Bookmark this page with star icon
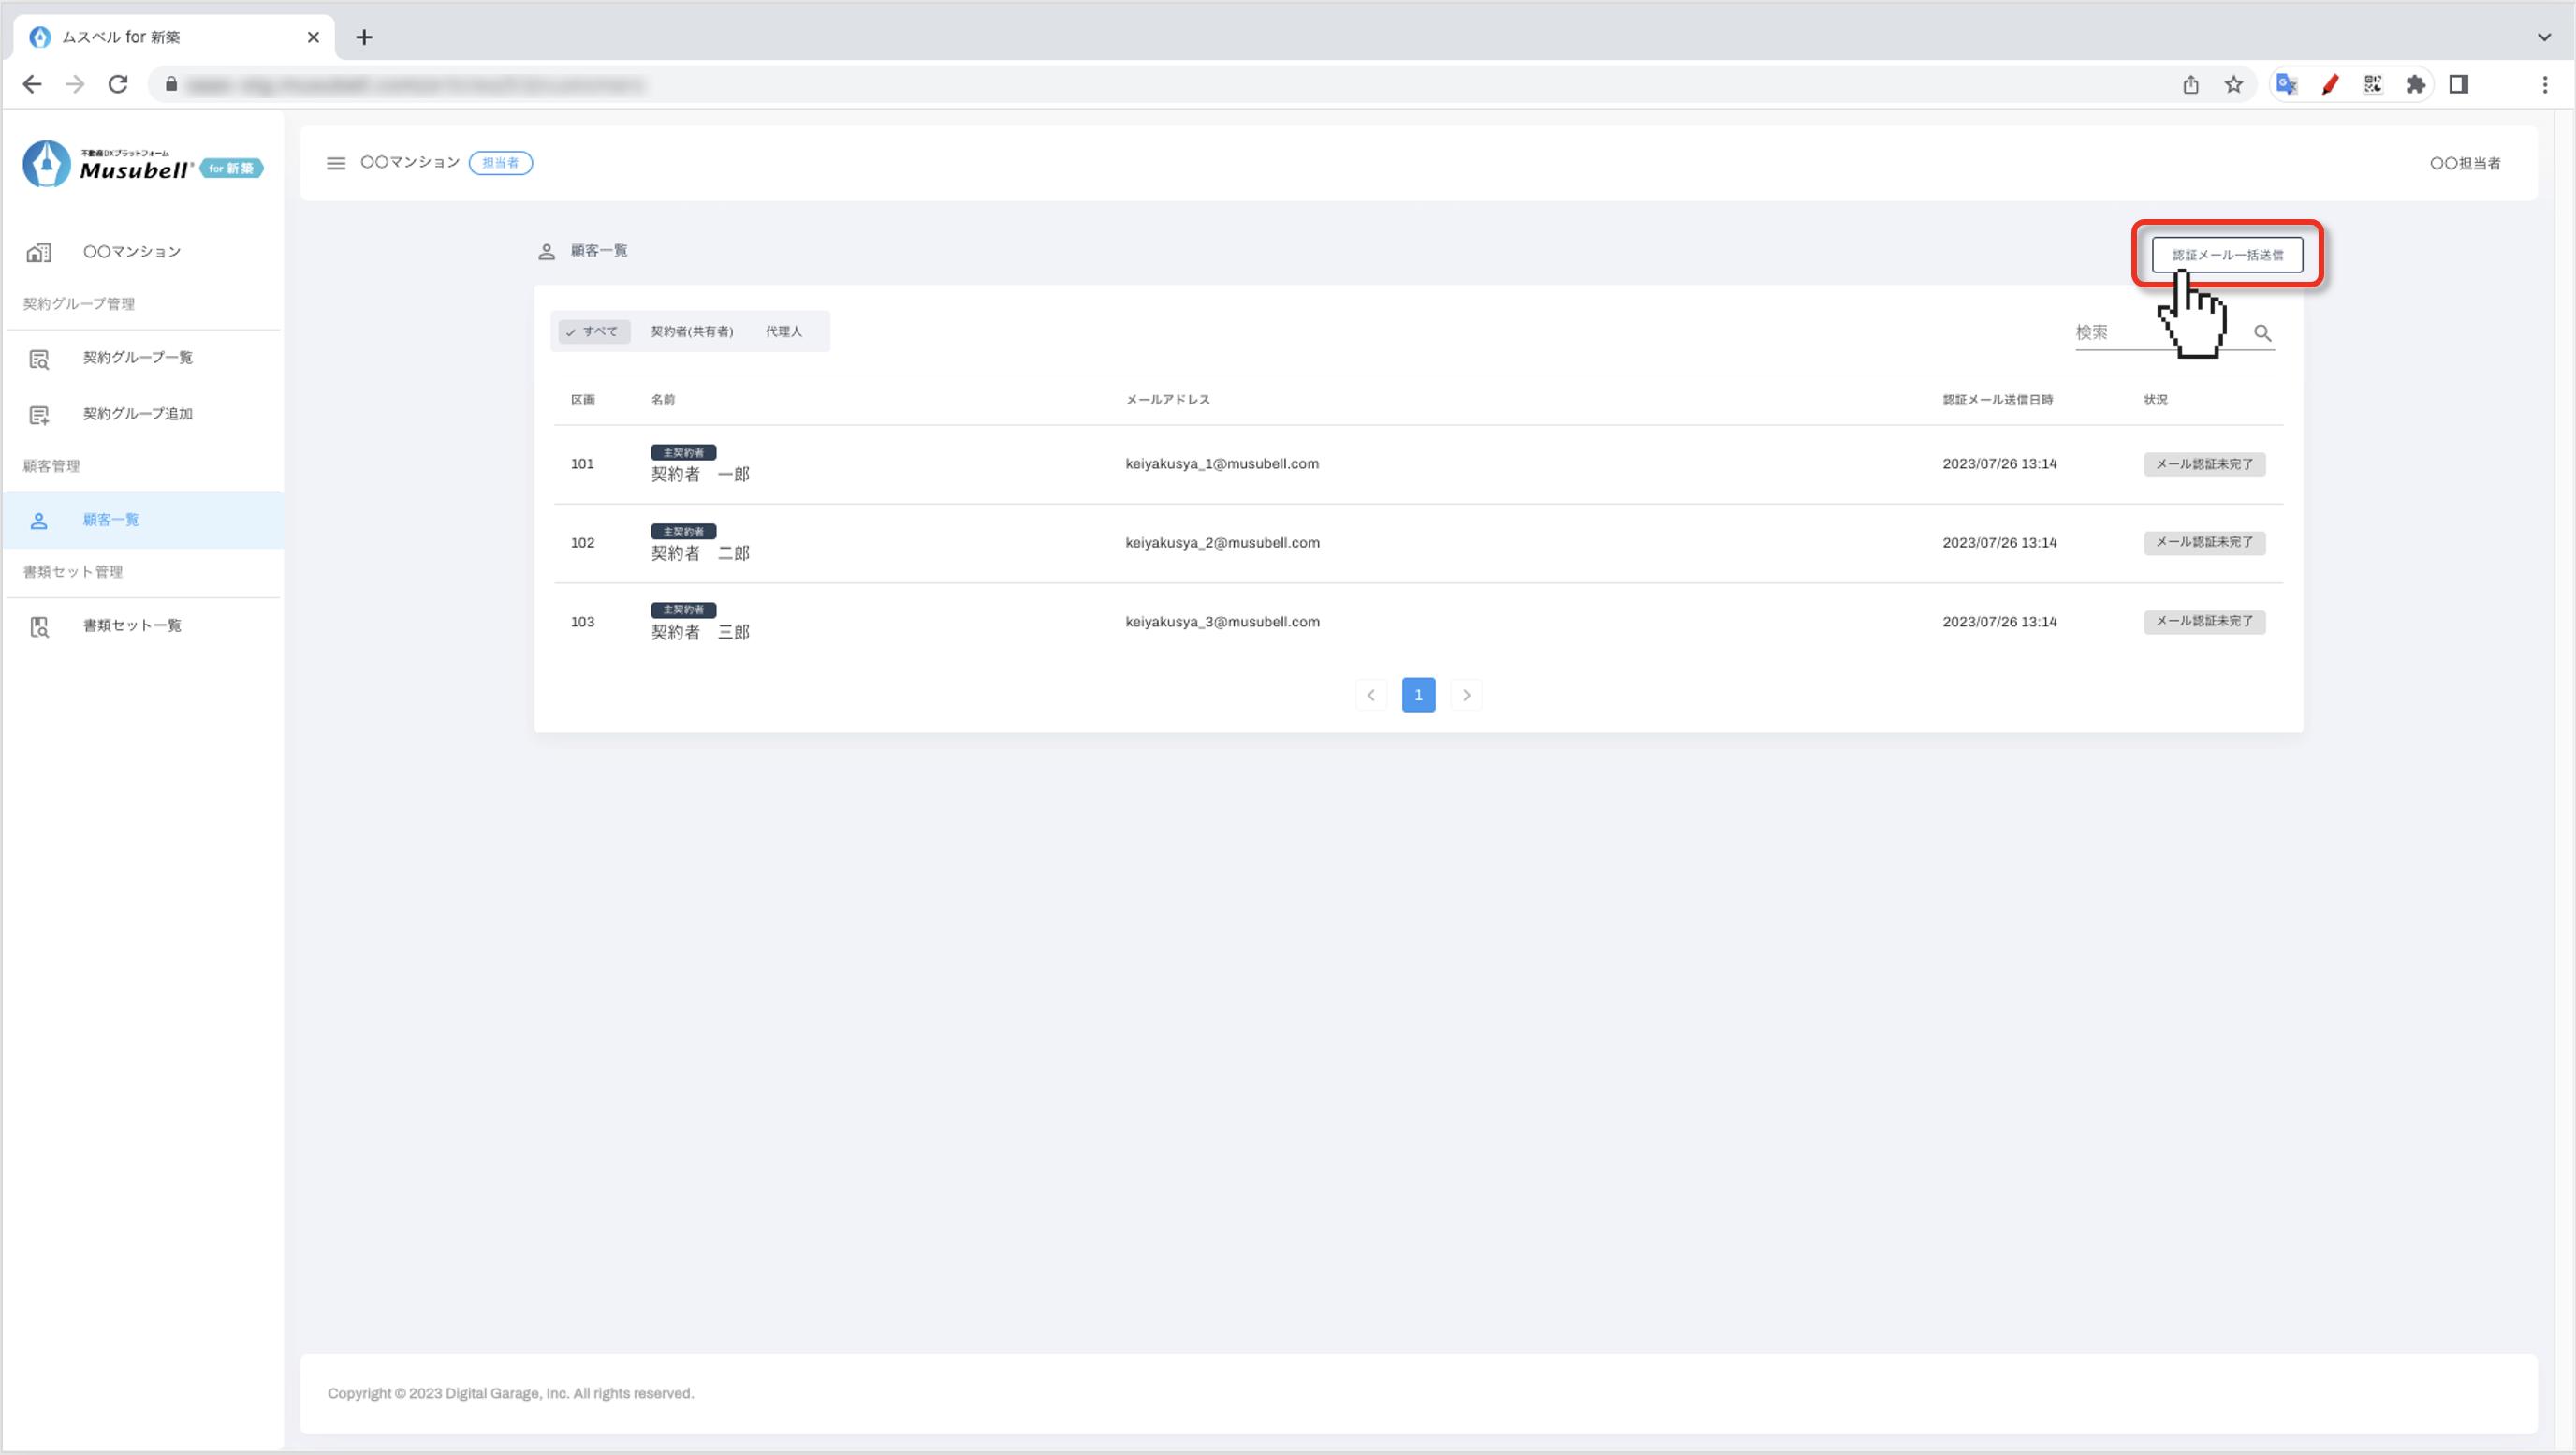Viewport: 2576px width, 1455px height. 2233,85
